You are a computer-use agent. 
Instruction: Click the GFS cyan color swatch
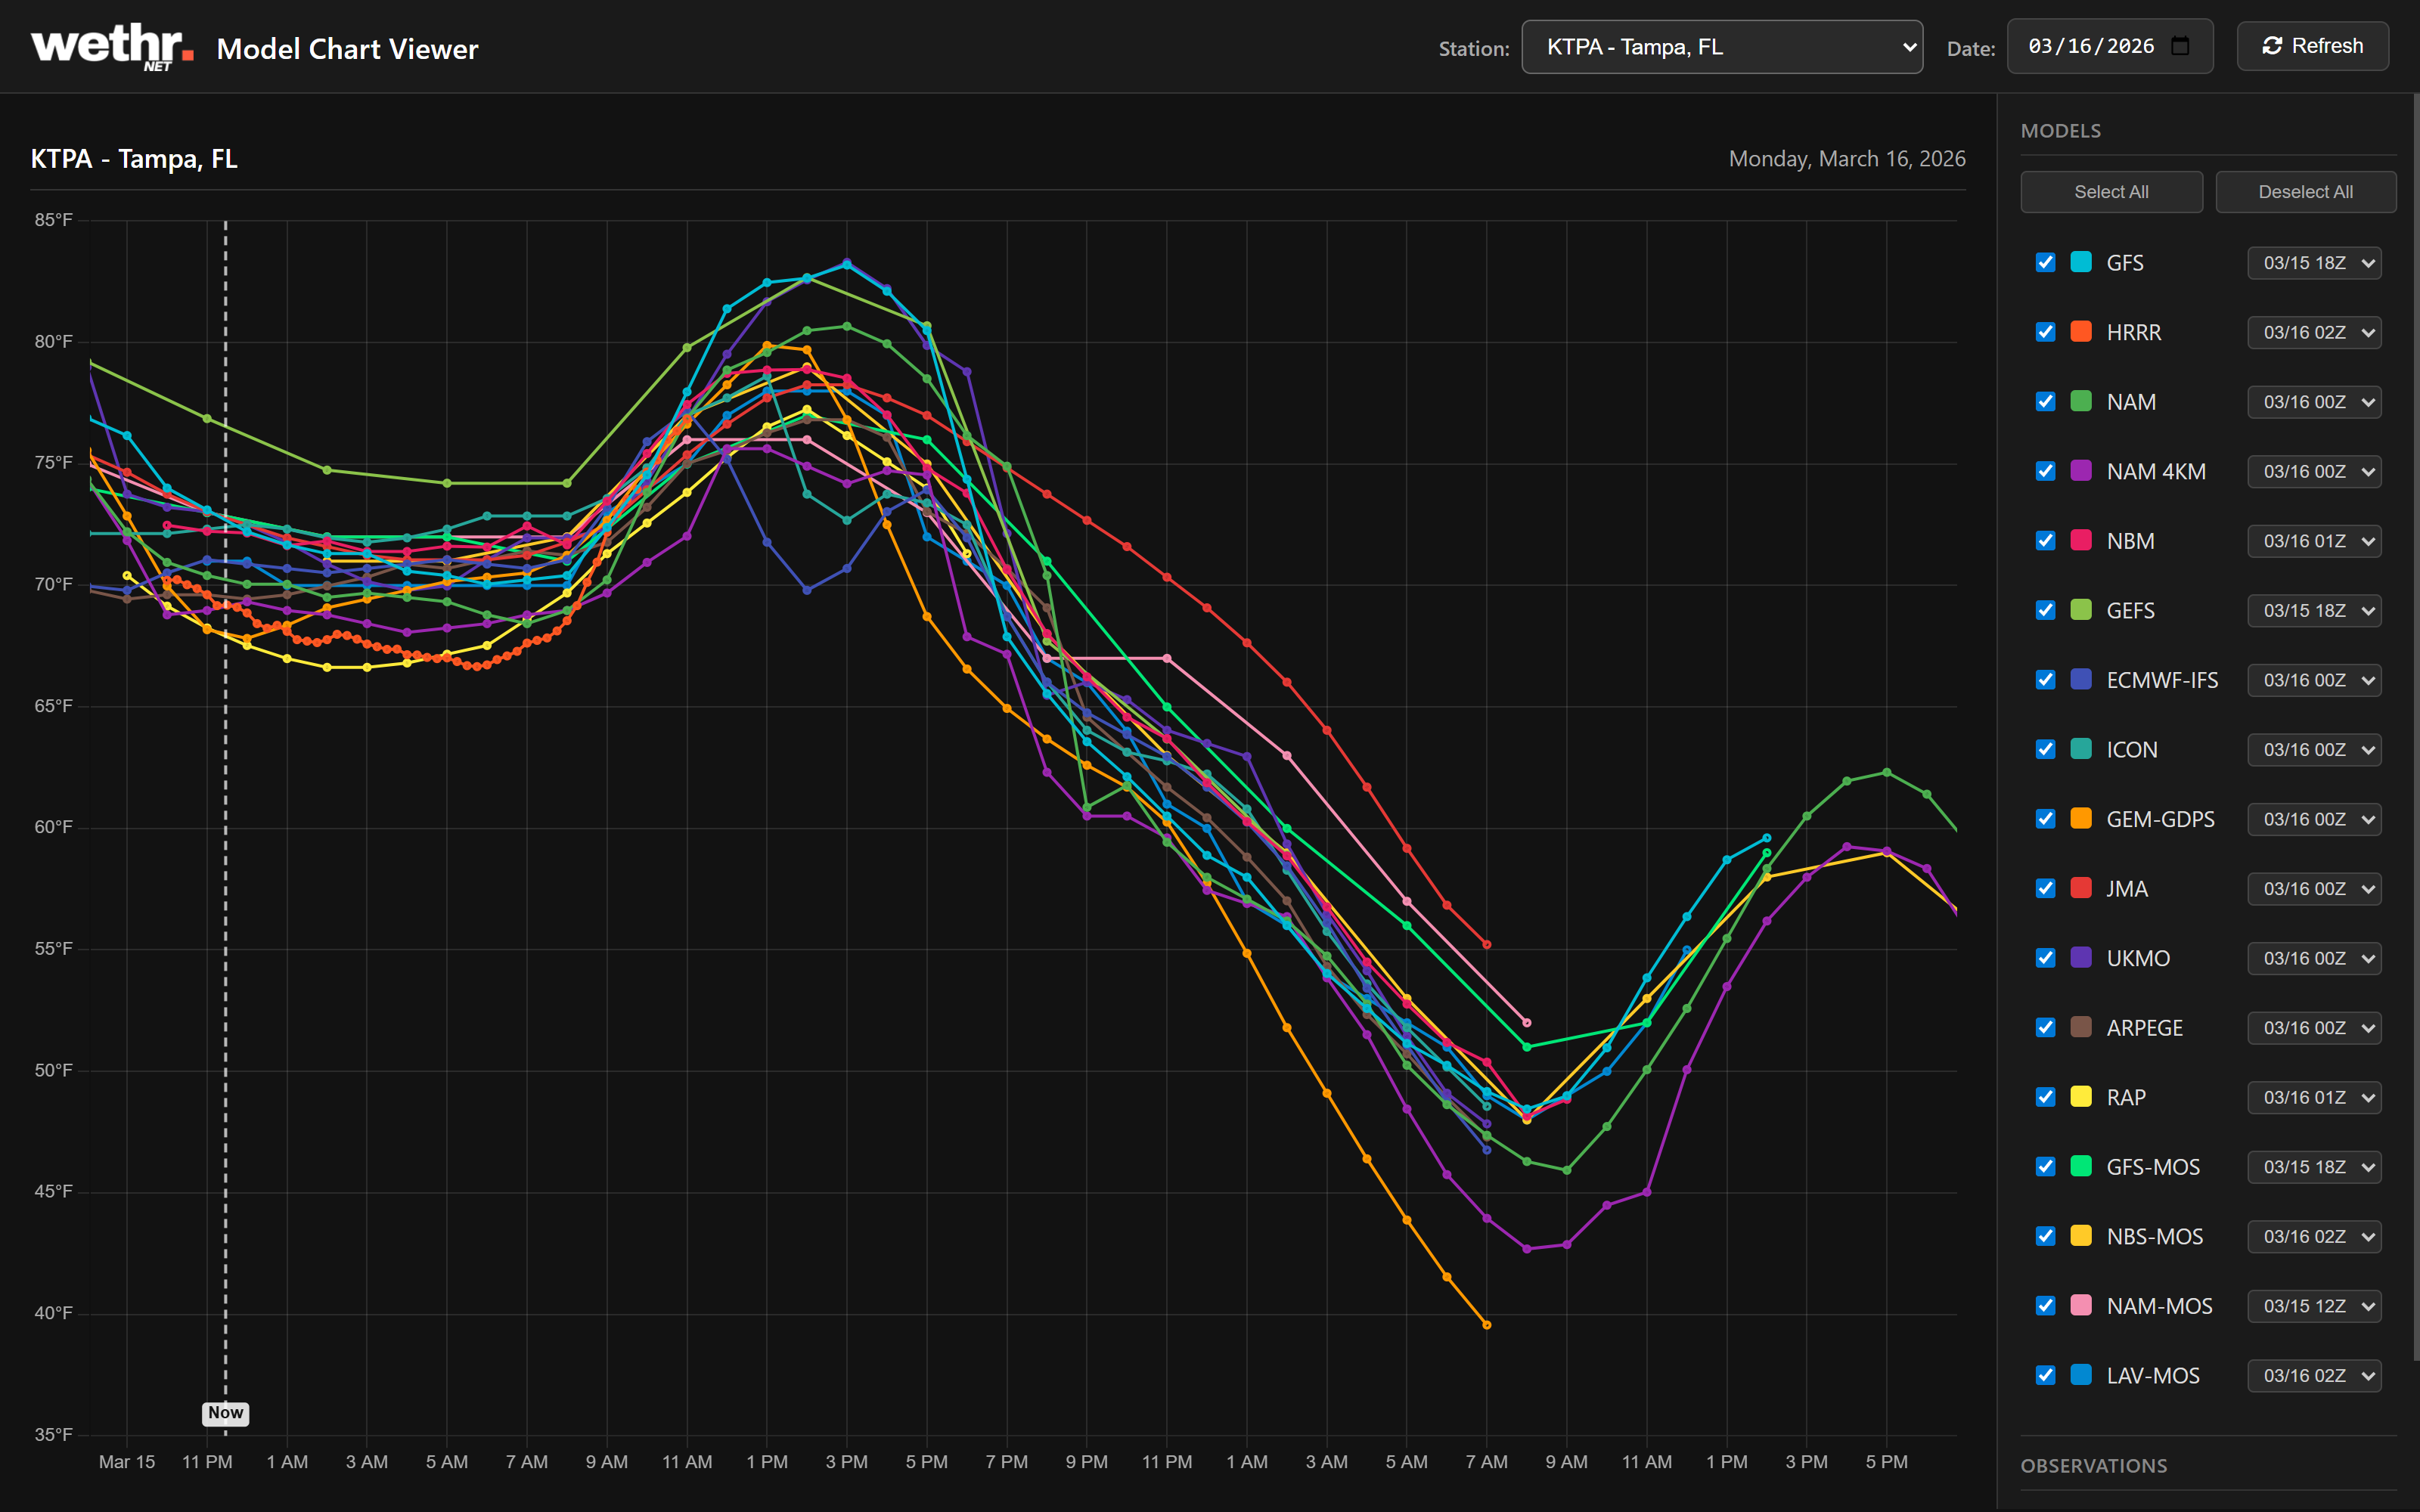(x=2081, y=262)
